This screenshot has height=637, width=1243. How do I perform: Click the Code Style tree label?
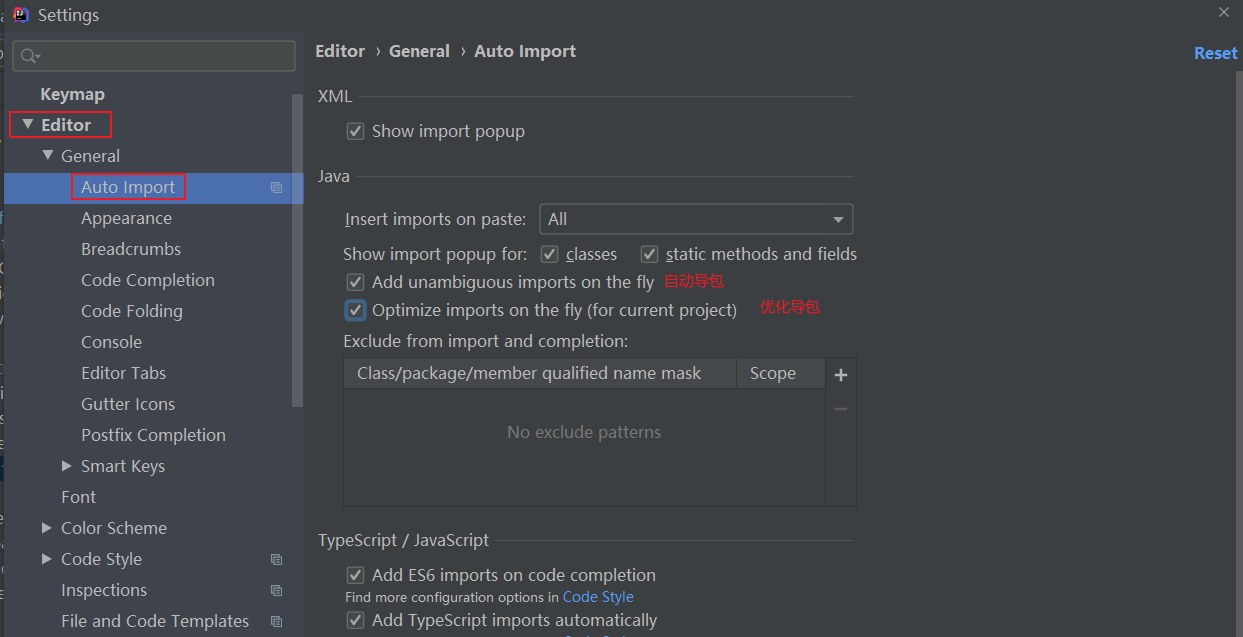pyautogui.click(x=101, y=559)
